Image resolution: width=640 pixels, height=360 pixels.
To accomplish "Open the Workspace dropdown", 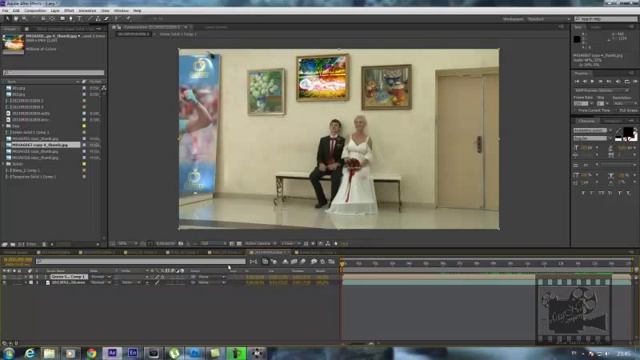I will click(549, 19).
